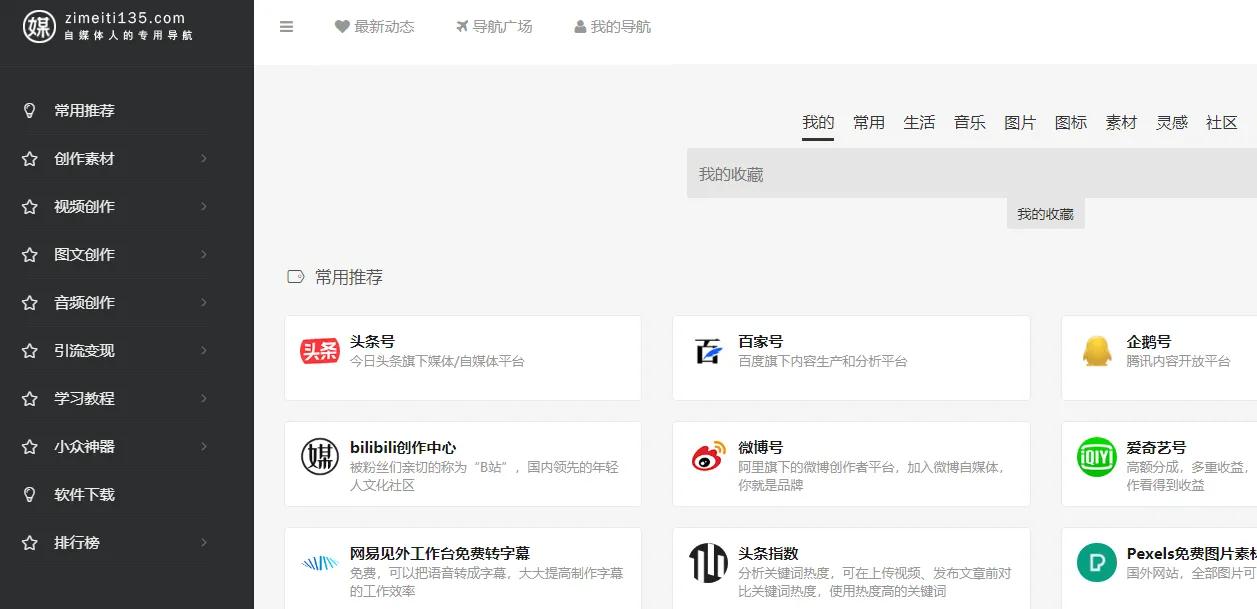Click the user icon beside 我的导航
1257x609 pixels.
coord(580,27)
